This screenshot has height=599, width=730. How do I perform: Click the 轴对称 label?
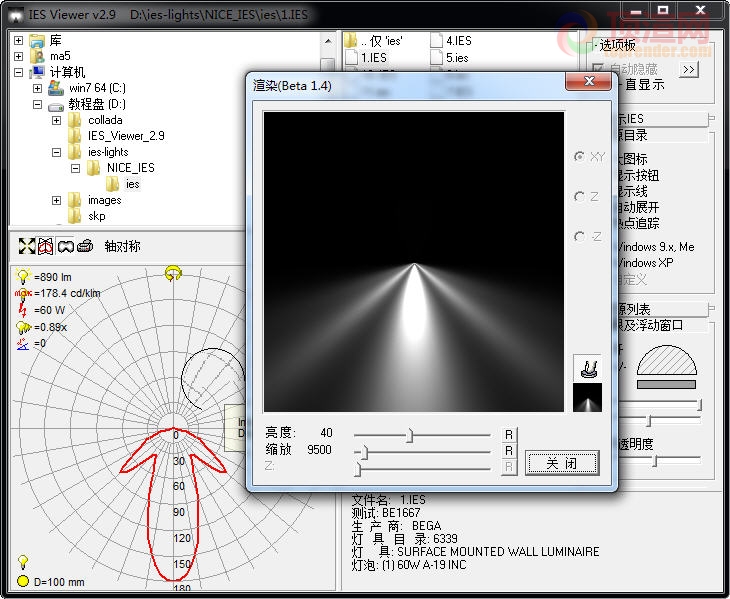coord(122,246)
